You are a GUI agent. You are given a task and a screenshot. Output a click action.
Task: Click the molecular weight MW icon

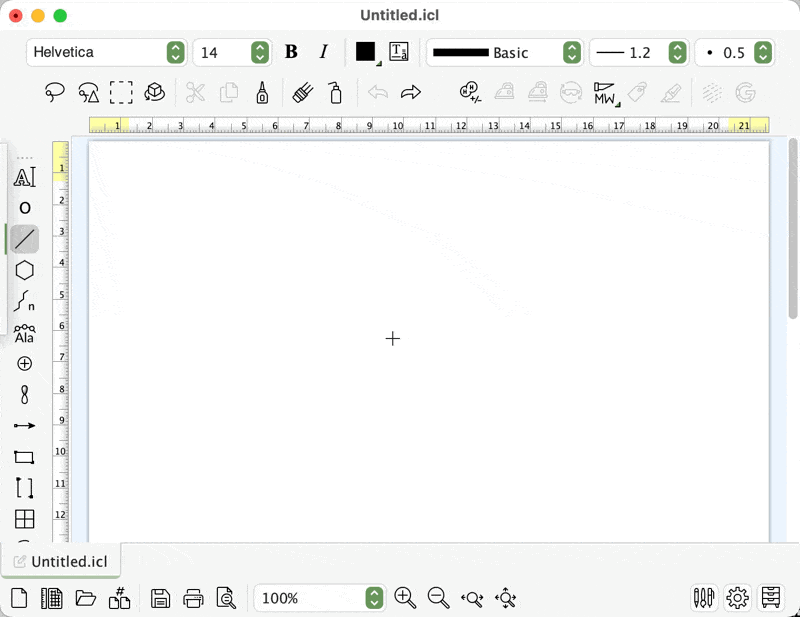tap(605, 93)
